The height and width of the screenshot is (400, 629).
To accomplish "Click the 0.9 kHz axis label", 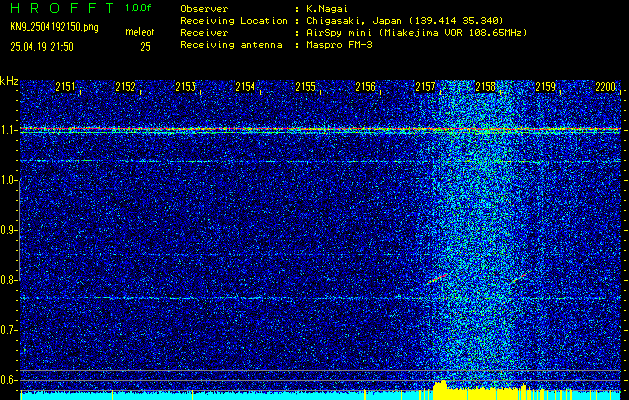I will (x=7, y=230).
